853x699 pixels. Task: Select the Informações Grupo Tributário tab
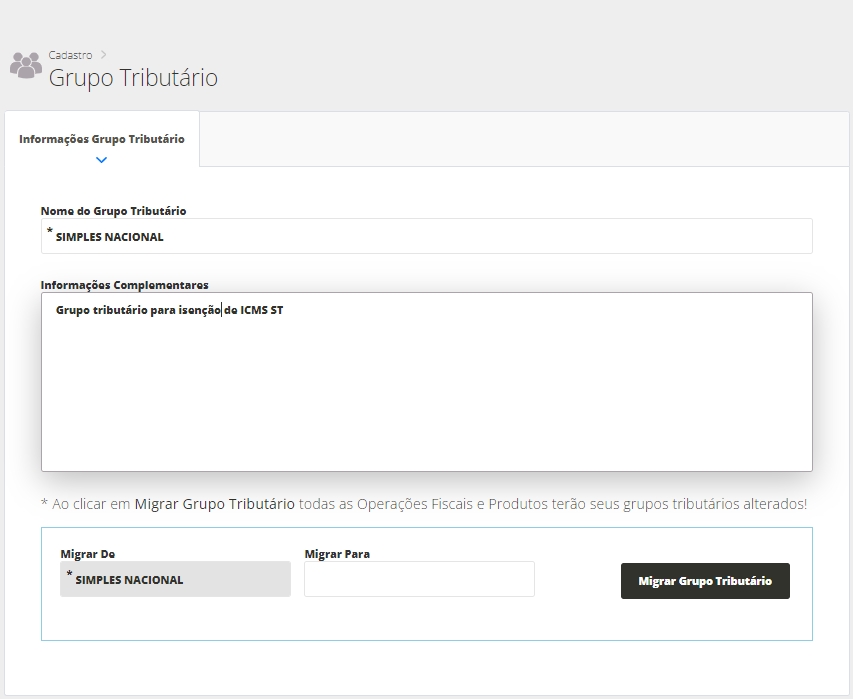(x=101, y=139)
